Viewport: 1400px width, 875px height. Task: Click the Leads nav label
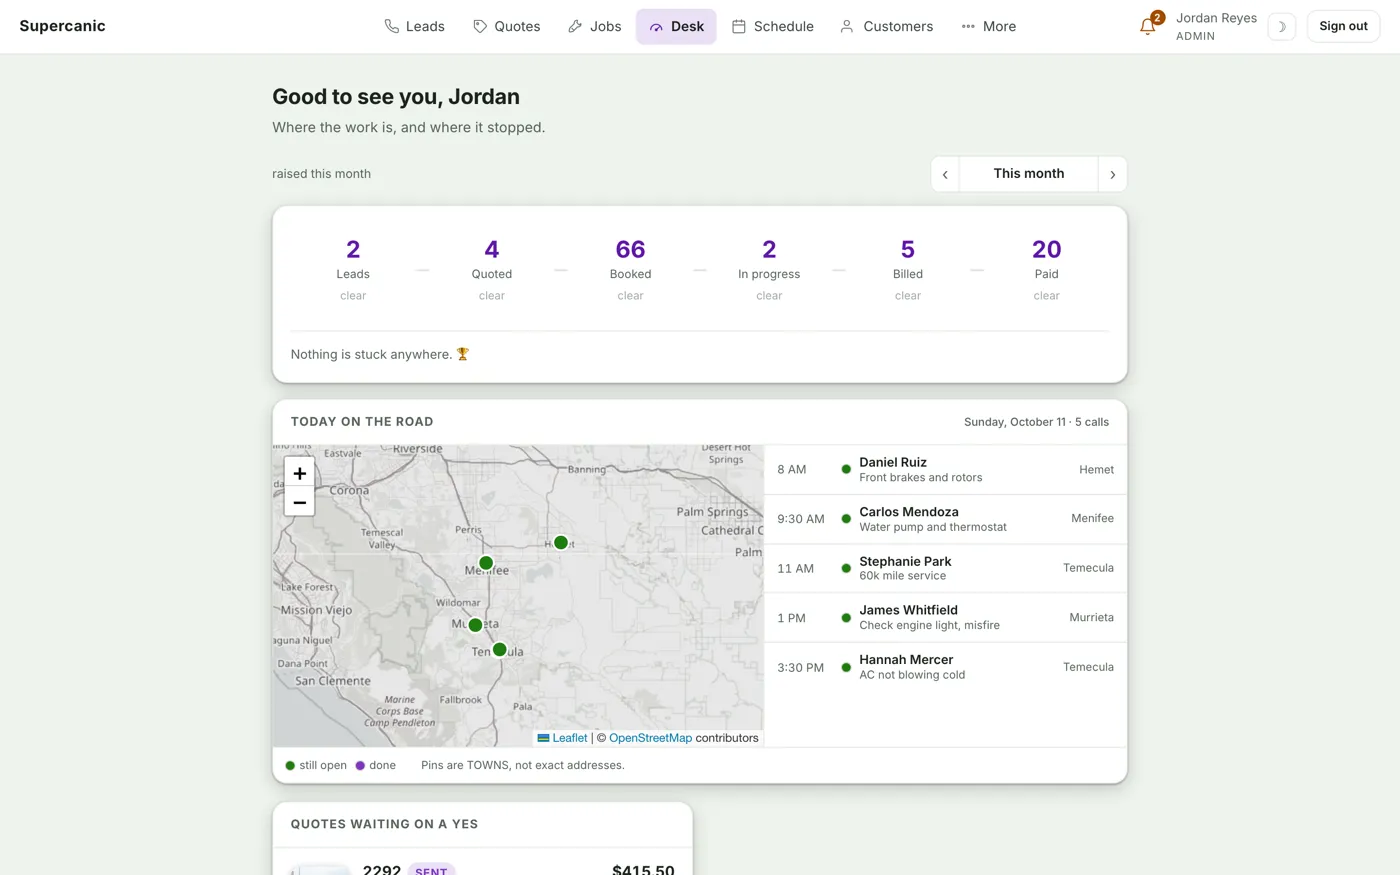(x=425, y=26)
